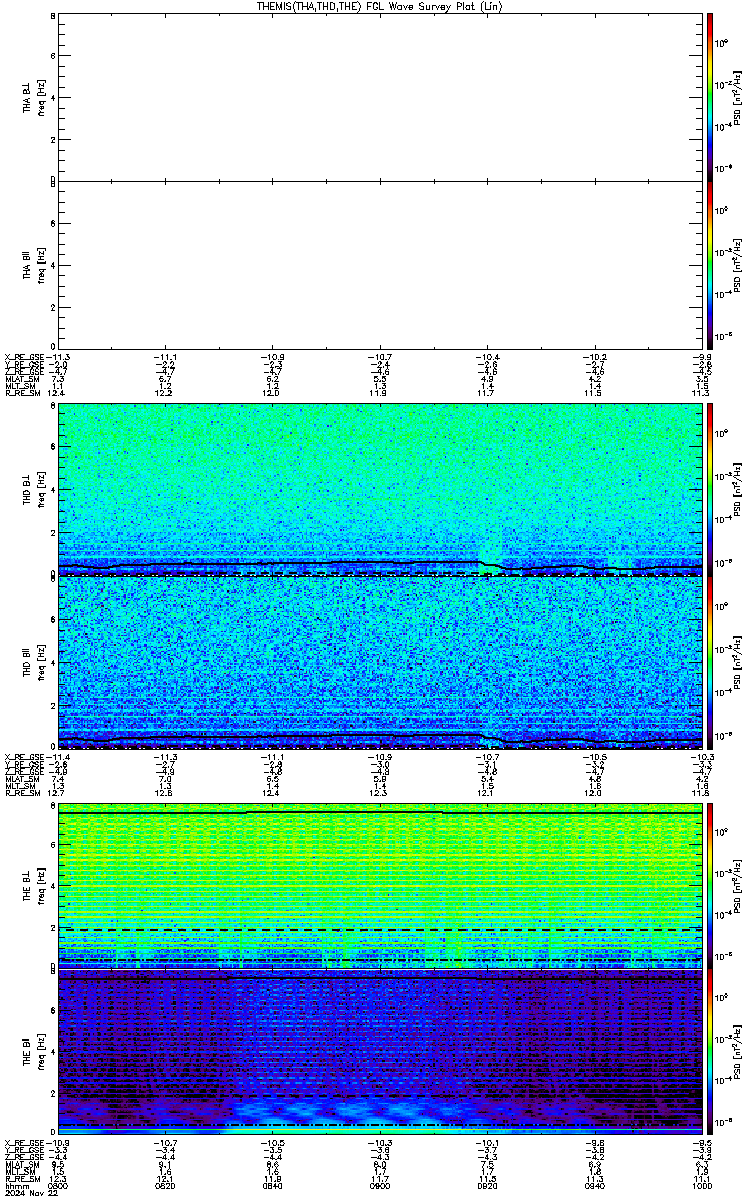This screenshot has width=750, height=1200.
Task: Click the '0940' time tick label
Action: [x=593, y=1185]
